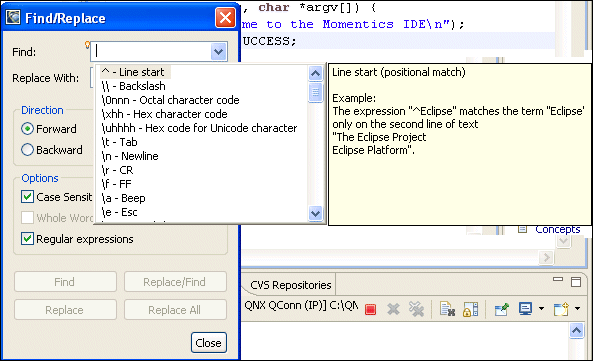Screen dimensions: 593x361
Task: Clear the console with the document-X icon
Action: (x=447, y=309)
